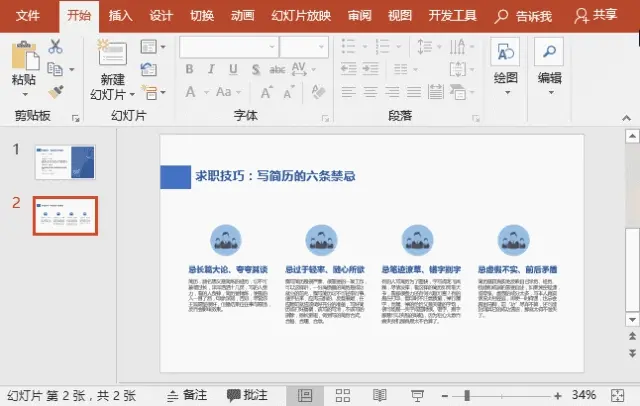Screen dimensions: 640x406
Task: Toggle Underline formatting
Action: point(233,69)
